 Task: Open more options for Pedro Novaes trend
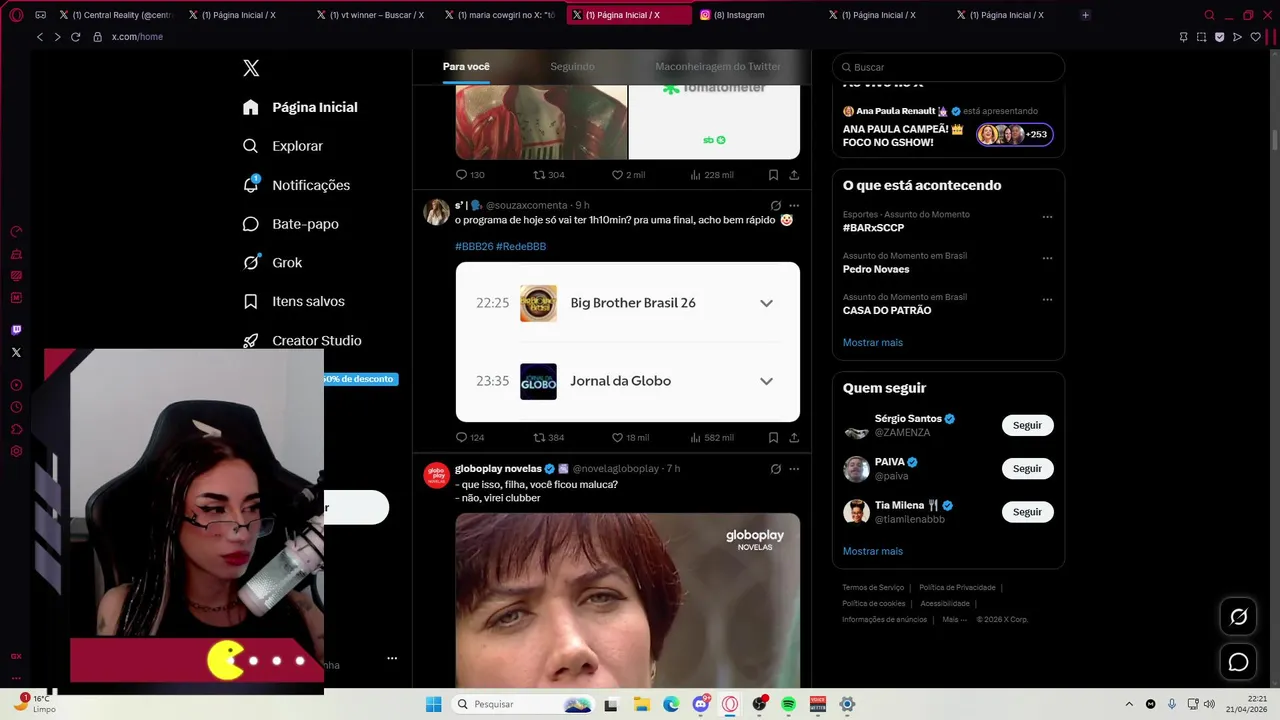pyautogui.click(x=1047, y=258)
